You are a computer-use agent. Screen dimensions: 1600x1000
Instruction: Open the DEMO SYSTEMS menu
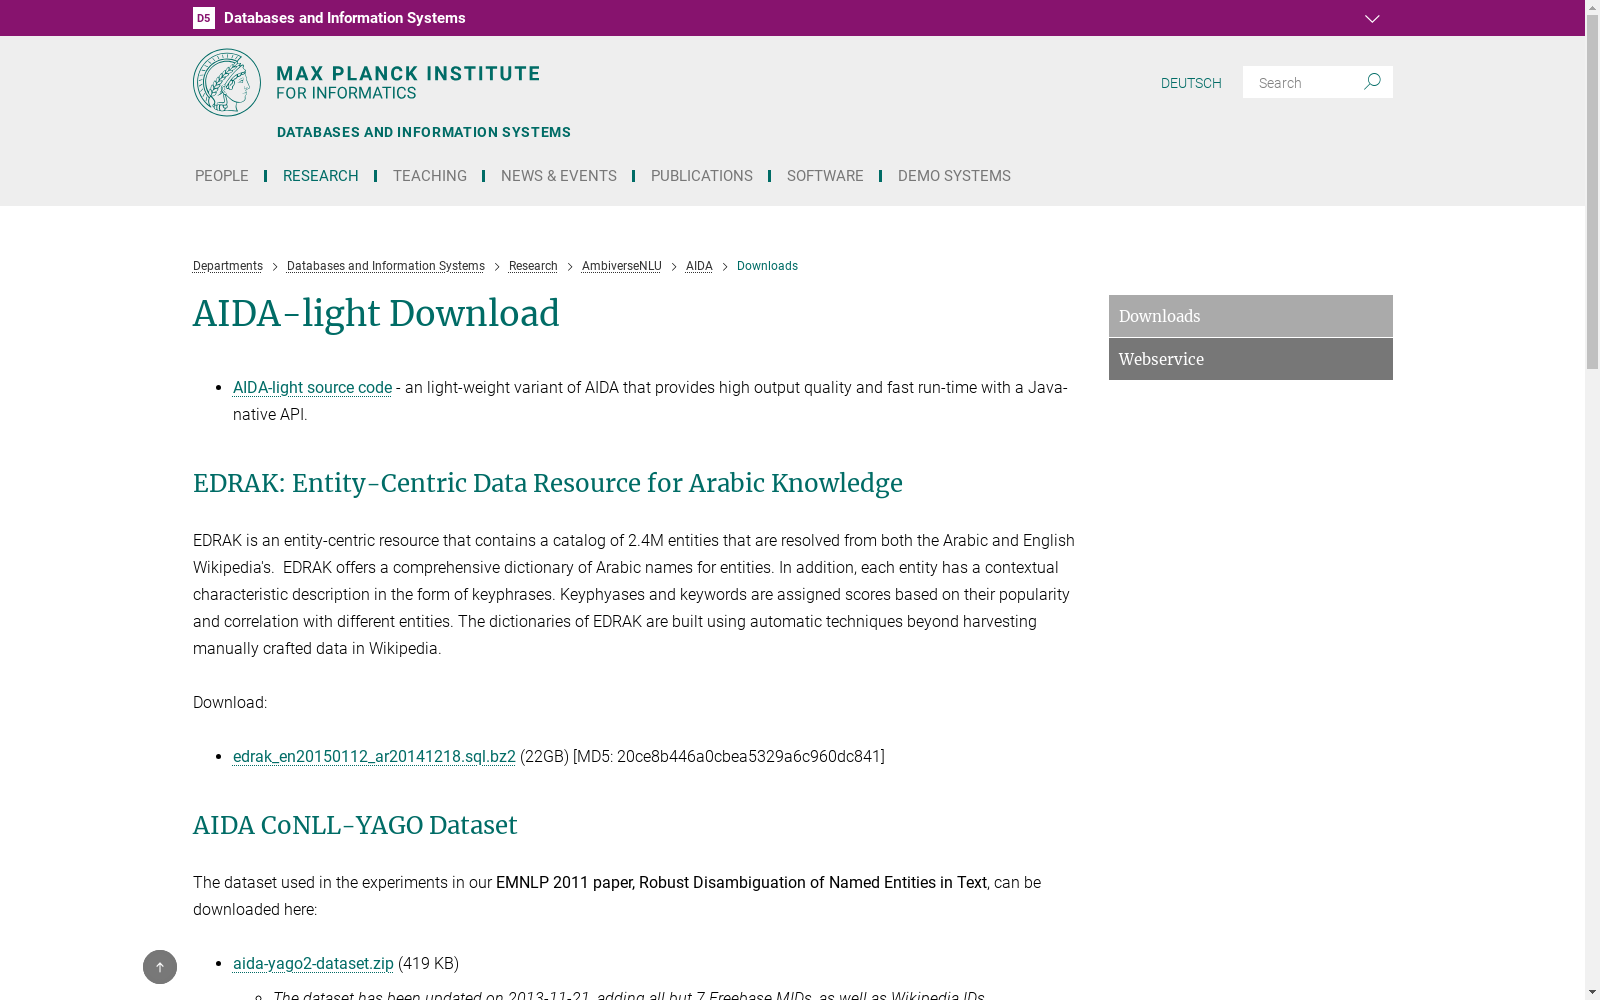(954, 176)
